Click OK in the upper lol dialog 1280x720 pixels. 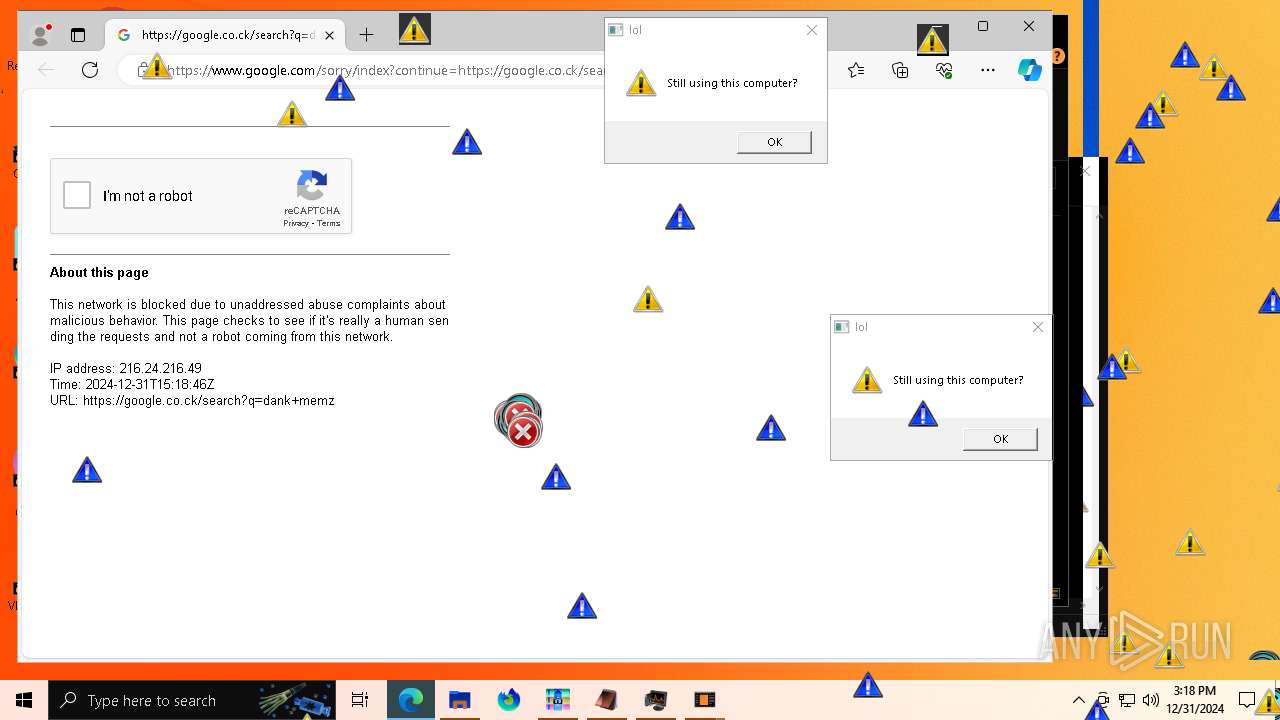[774, 142]
